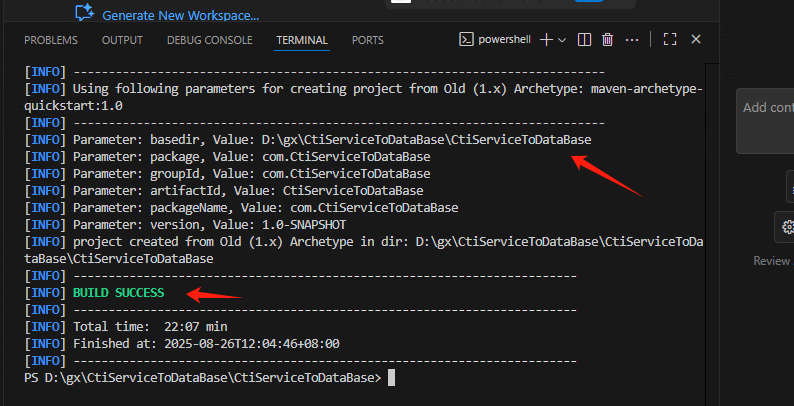Select the TERMINAL tab
Viewport: 794px width, 406px height.
302,40
